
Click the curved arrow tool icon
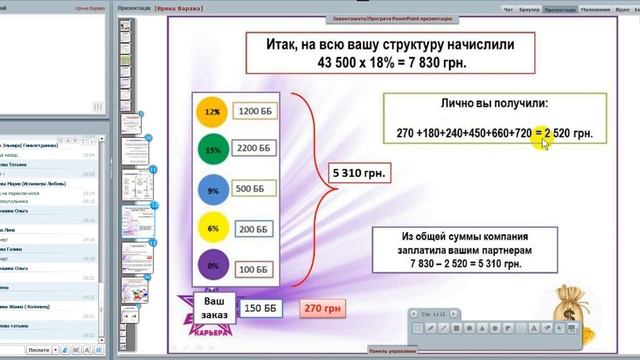tap(508, 328)
